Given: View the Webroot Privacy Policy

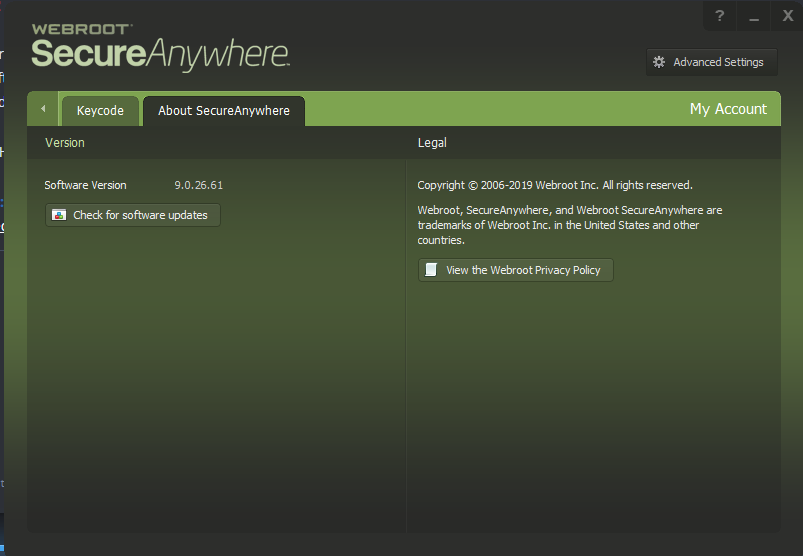Looking at the screenshot, I should (516, 270).
